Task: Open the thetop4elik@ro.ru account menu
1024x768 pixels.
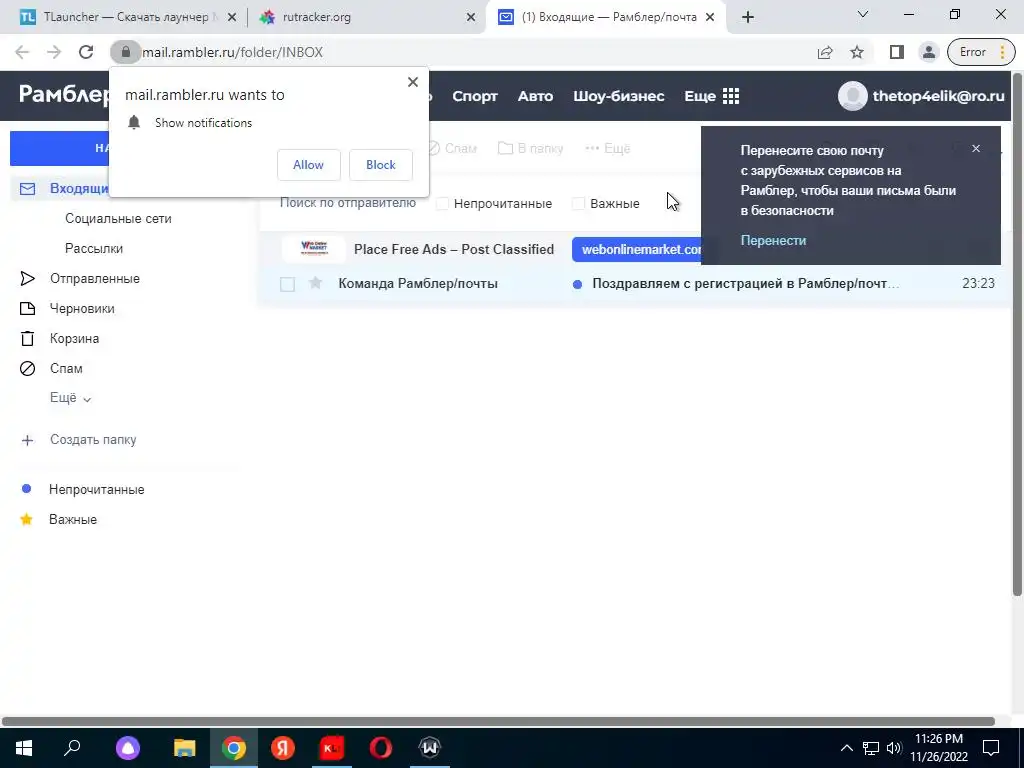Action: (938, 96)
